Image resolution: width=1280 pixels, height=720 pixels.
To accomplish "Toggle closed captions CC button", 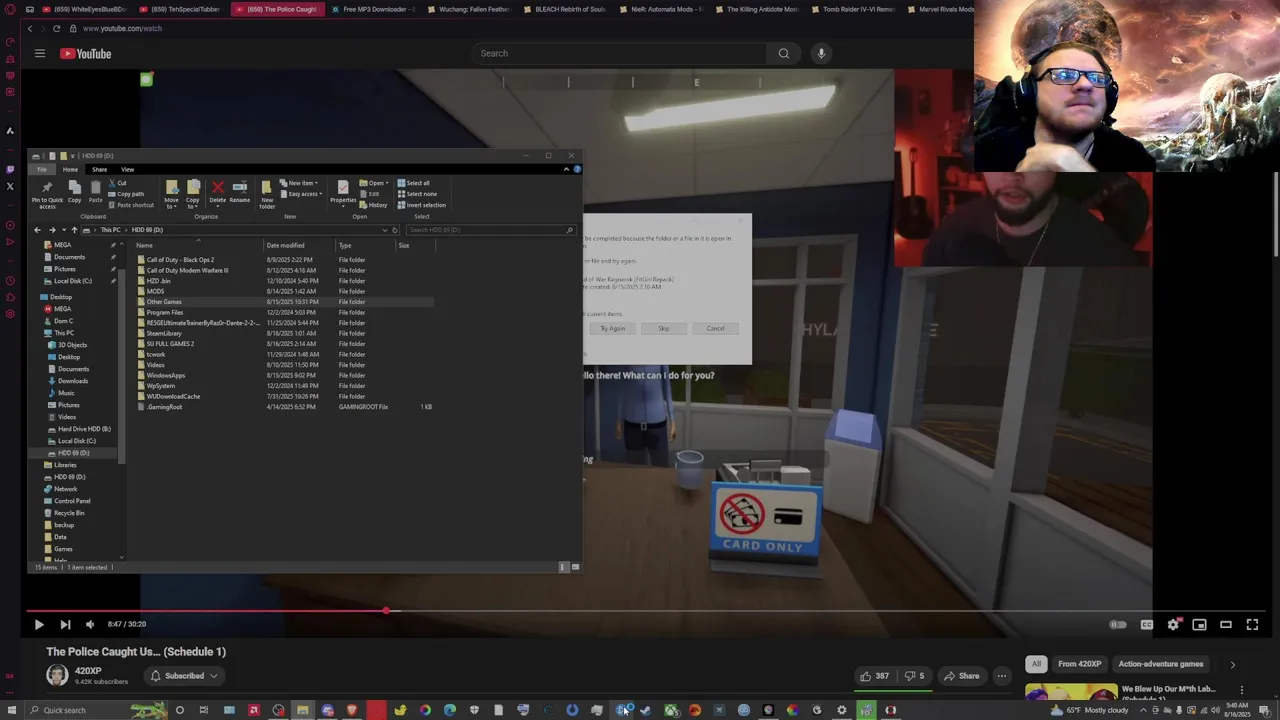I will click(x=1146, y=624).
